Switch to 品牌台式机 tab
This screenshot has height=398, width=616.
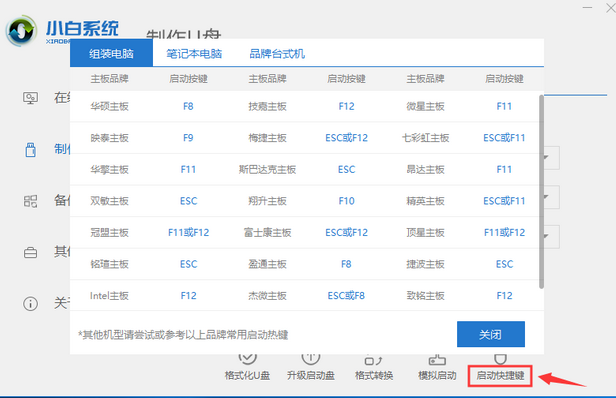coord(277,53)
